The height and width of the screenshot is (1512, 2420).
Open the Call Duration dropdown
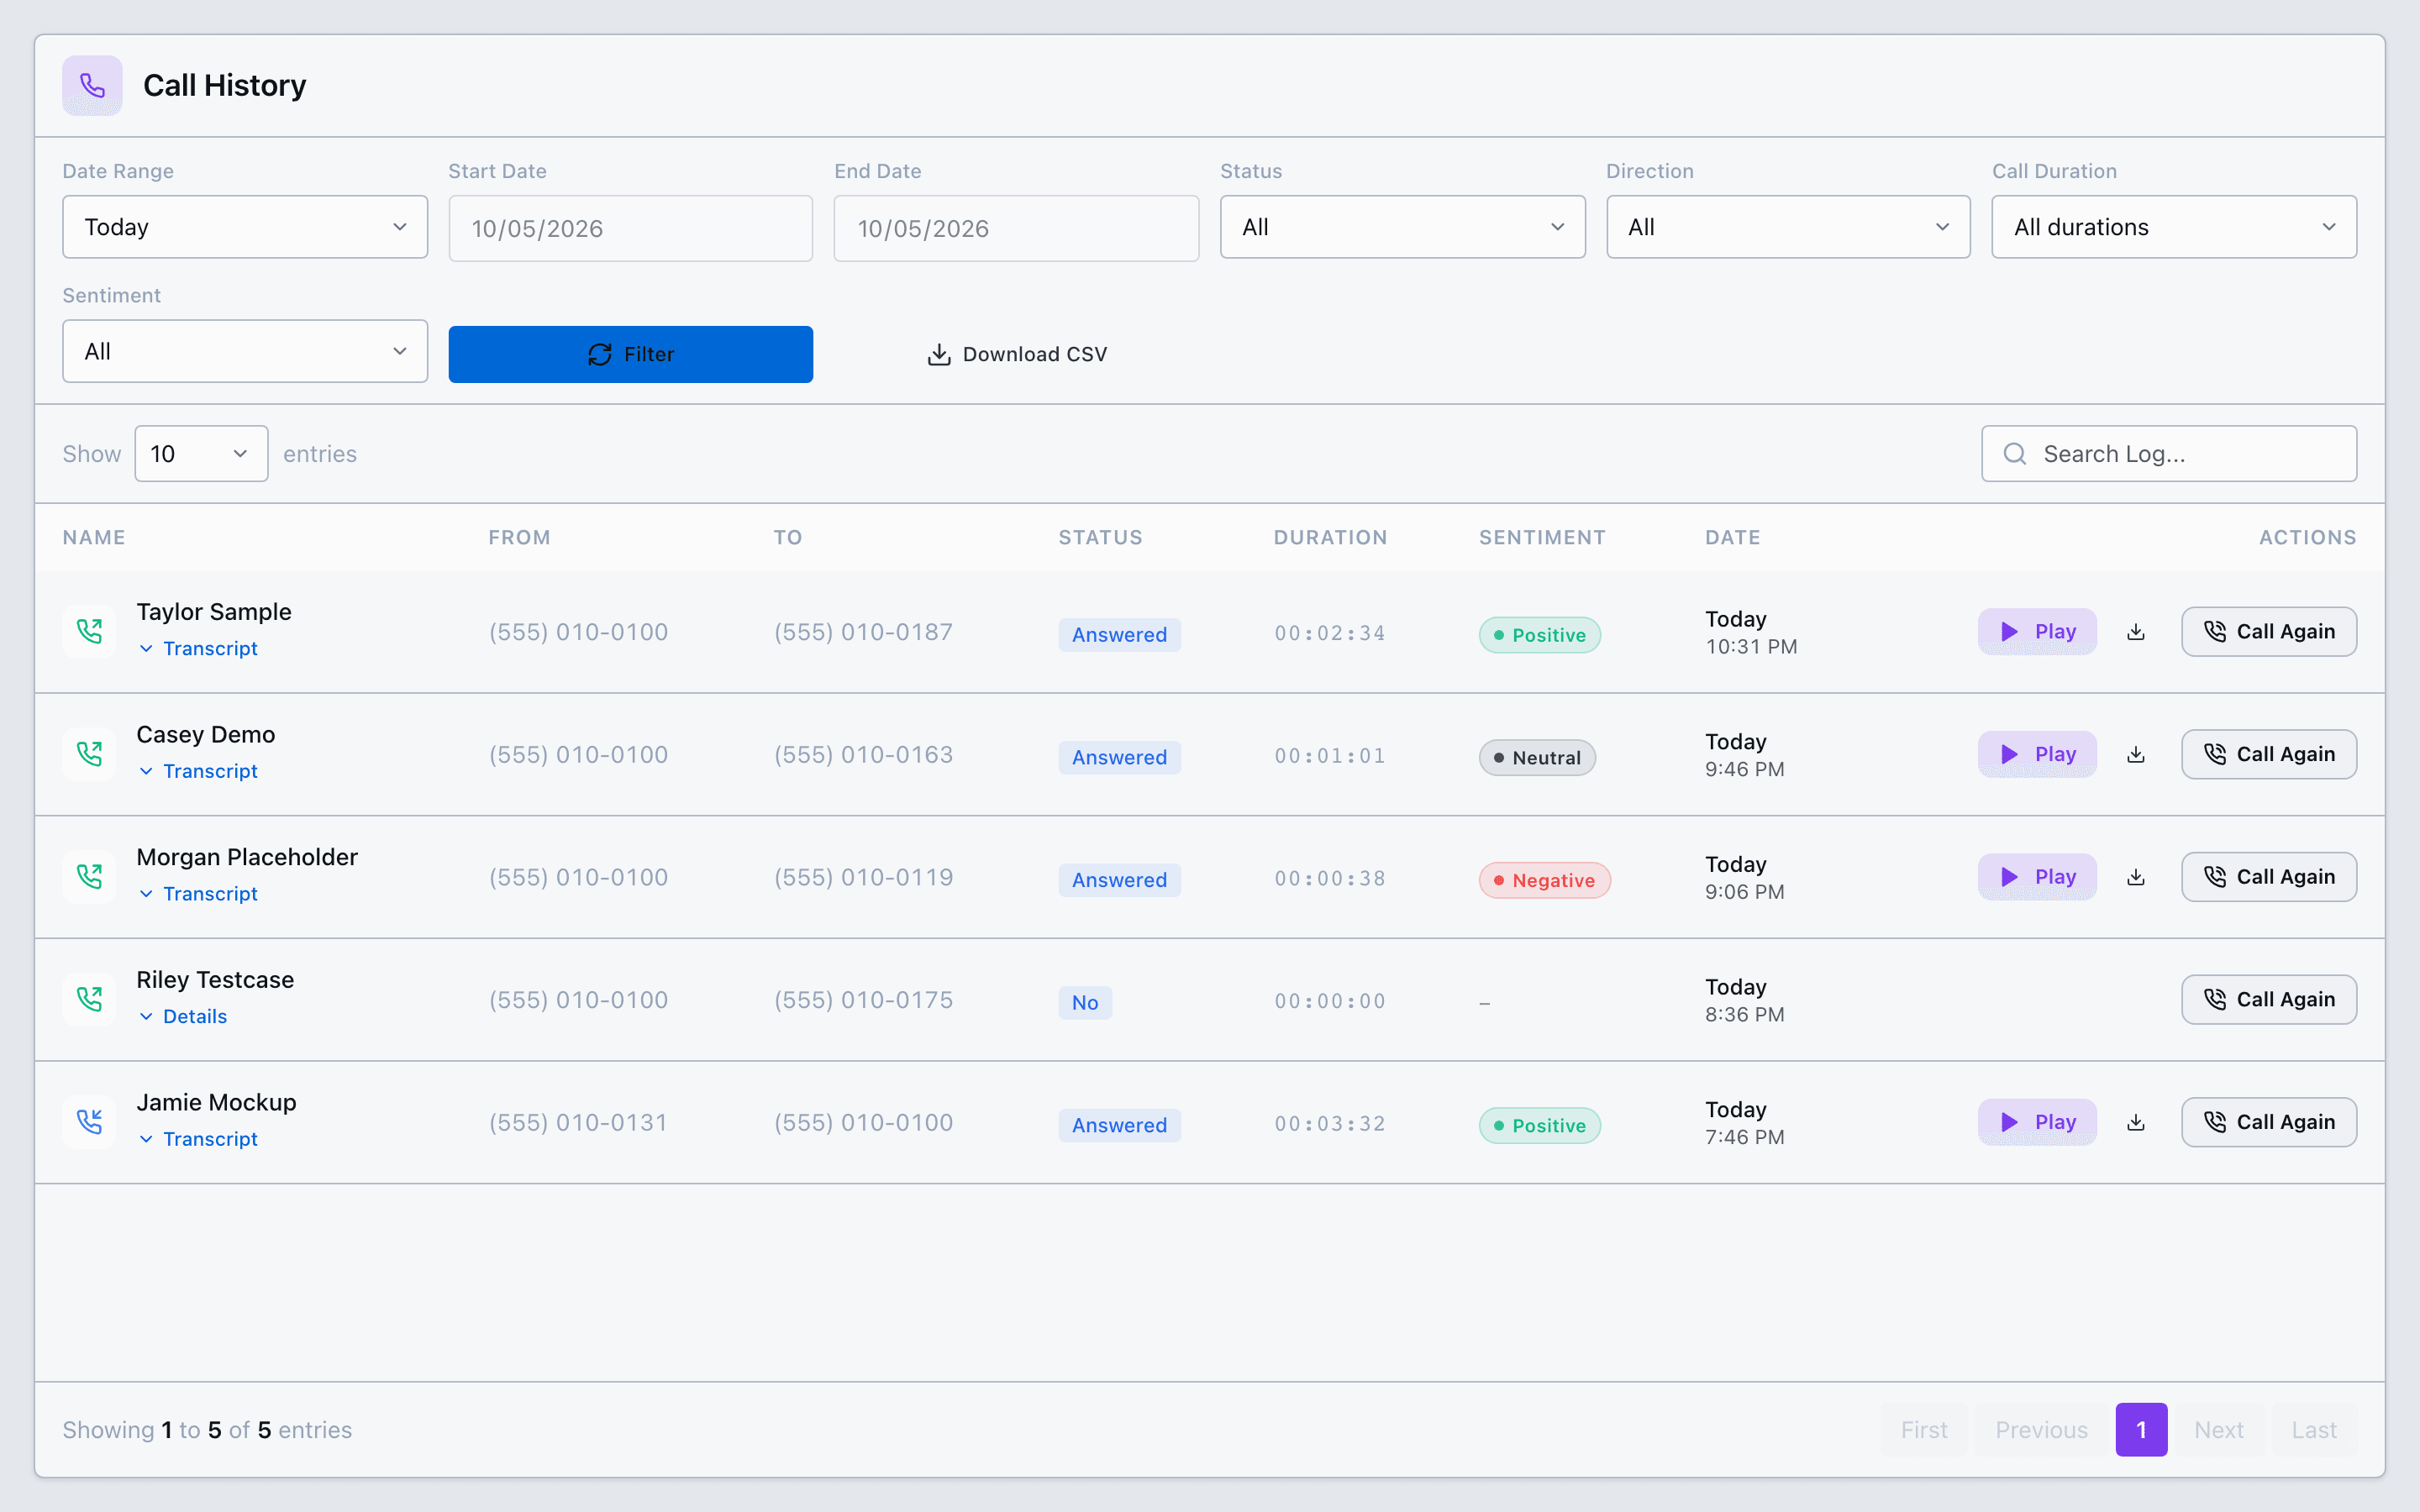coord(2174,227)
